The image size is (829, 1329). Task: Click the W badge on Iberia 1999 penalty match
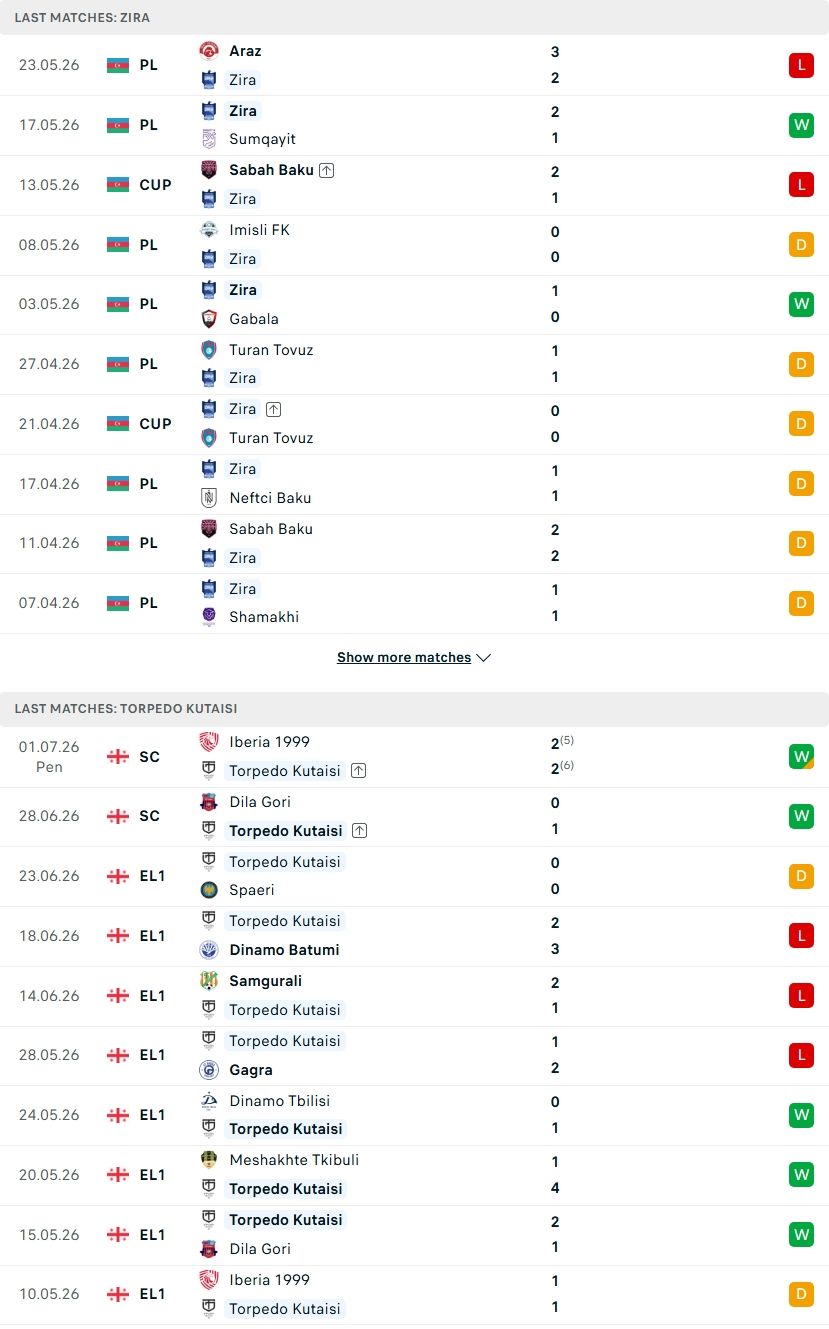(x=801, y=757)
